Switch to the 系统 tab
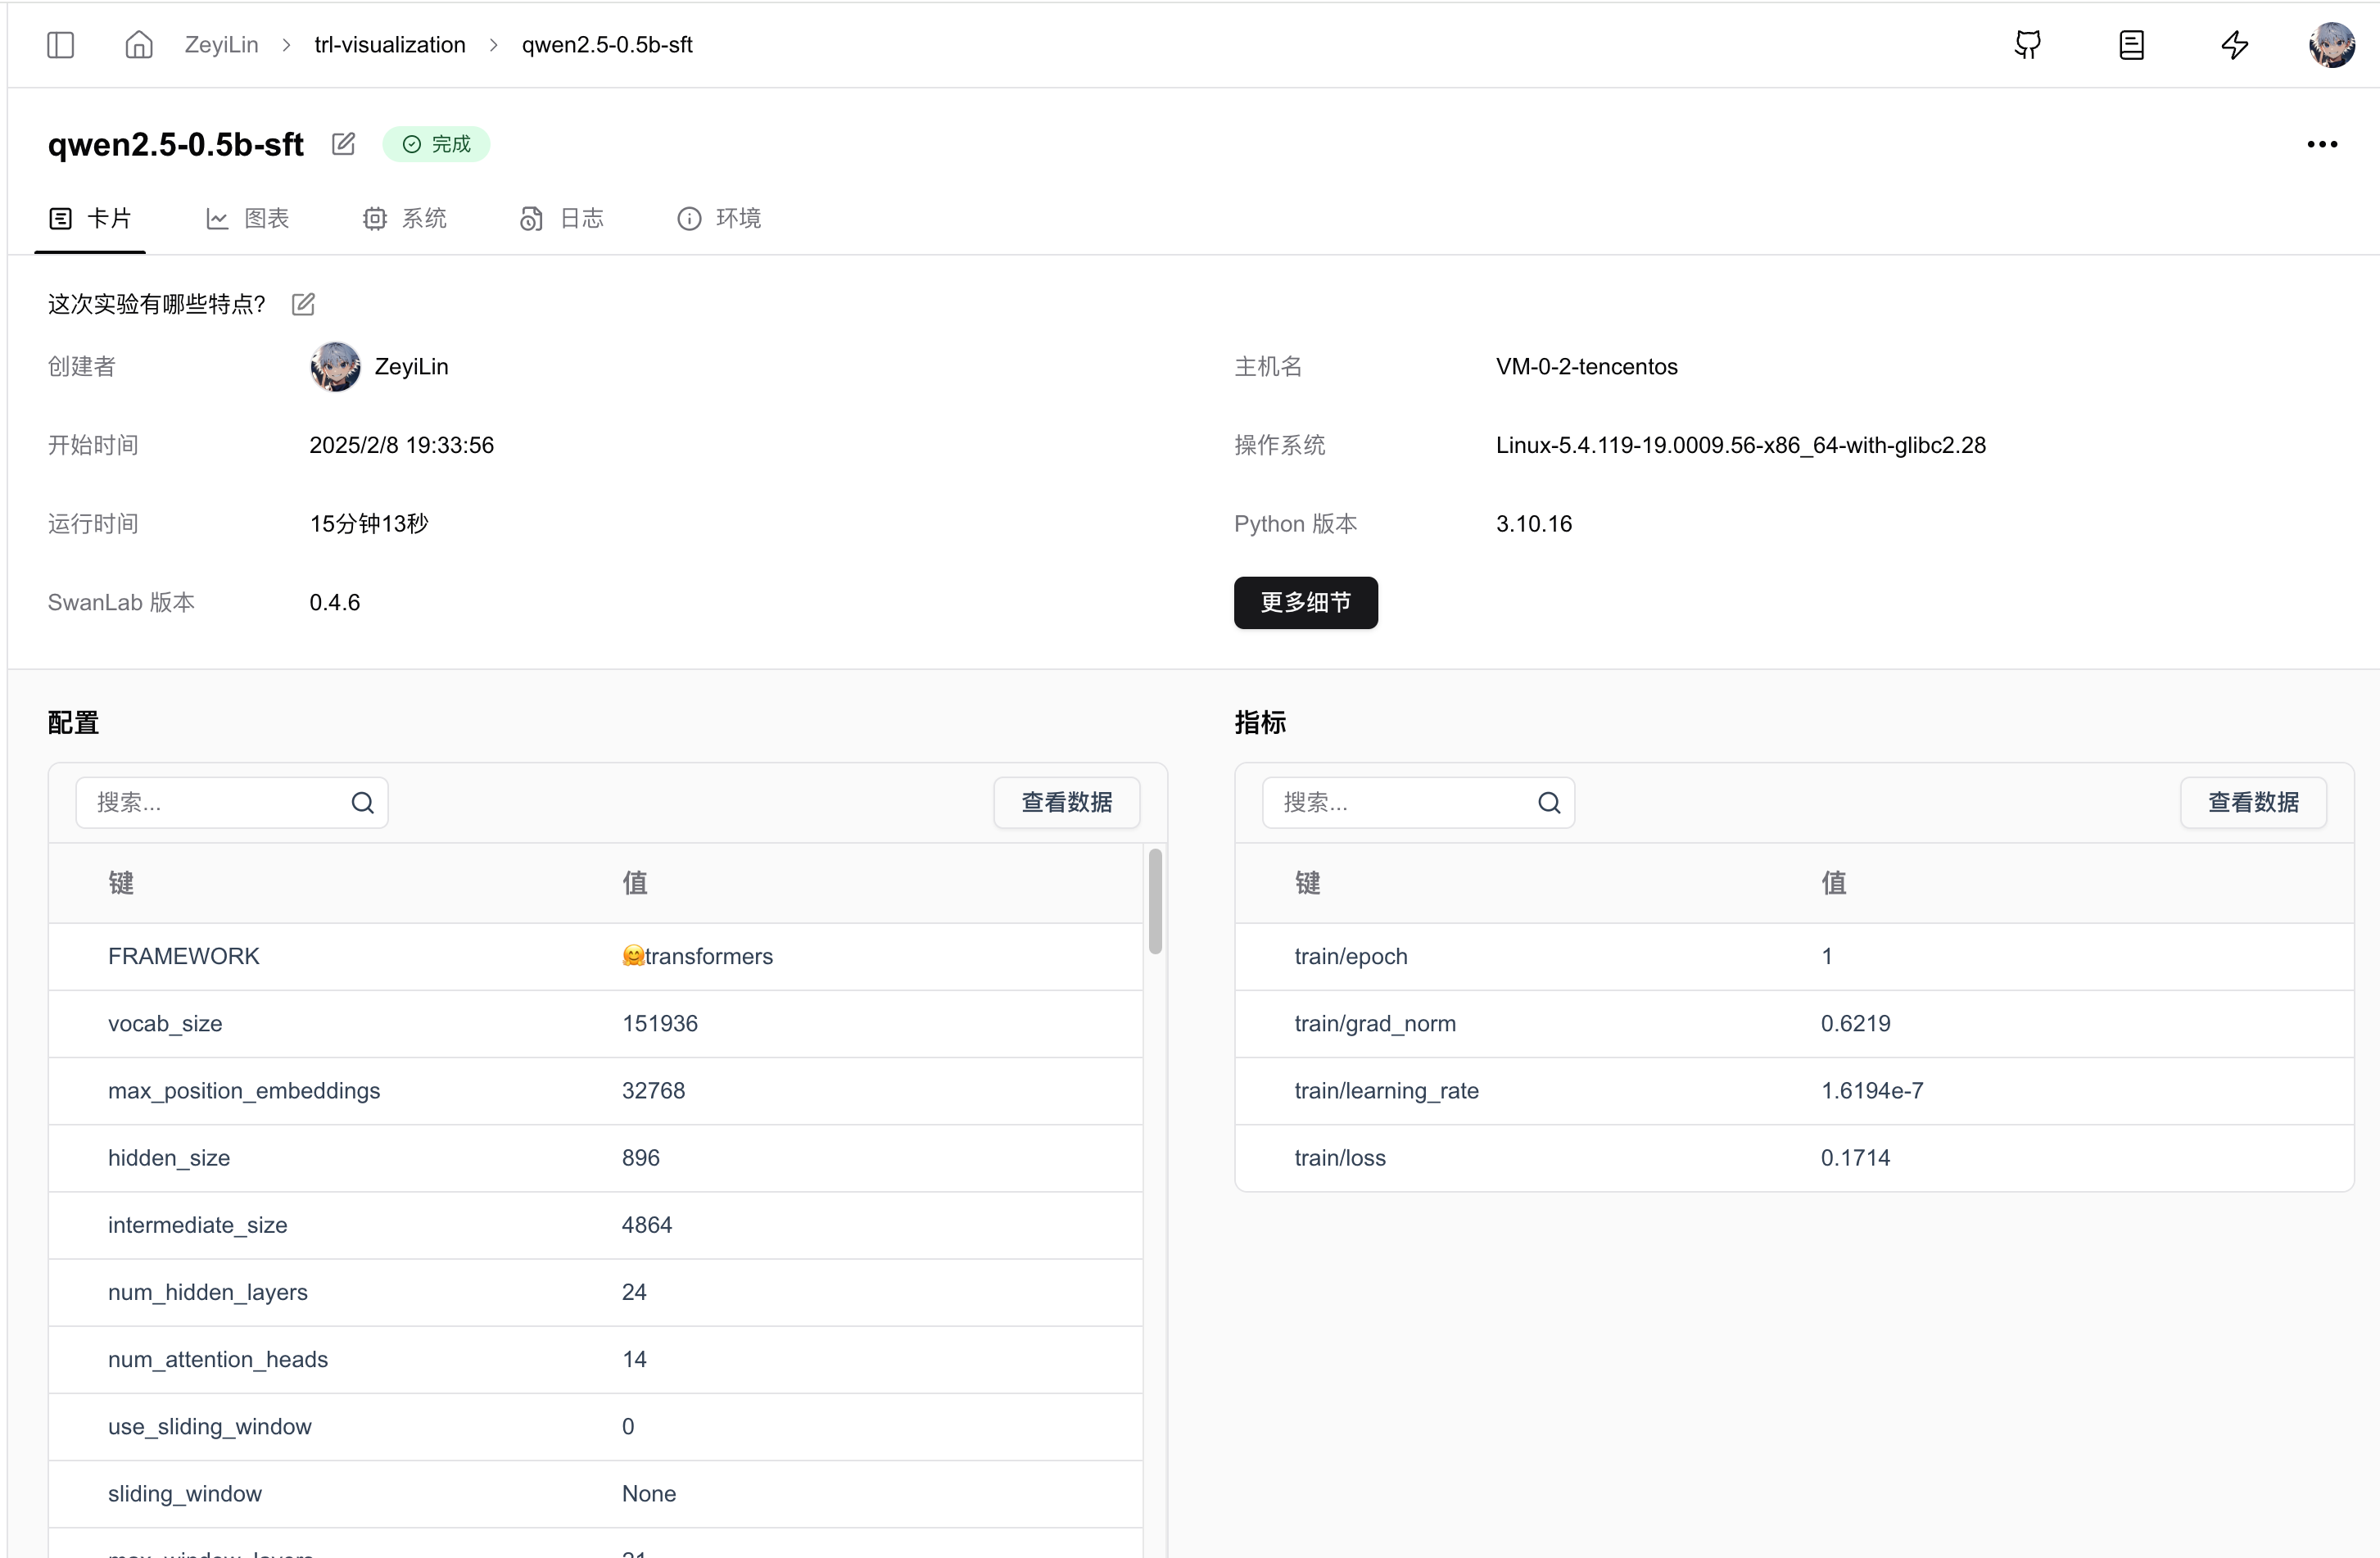This screenshot has height=1558, width=2380. [405, 218]
